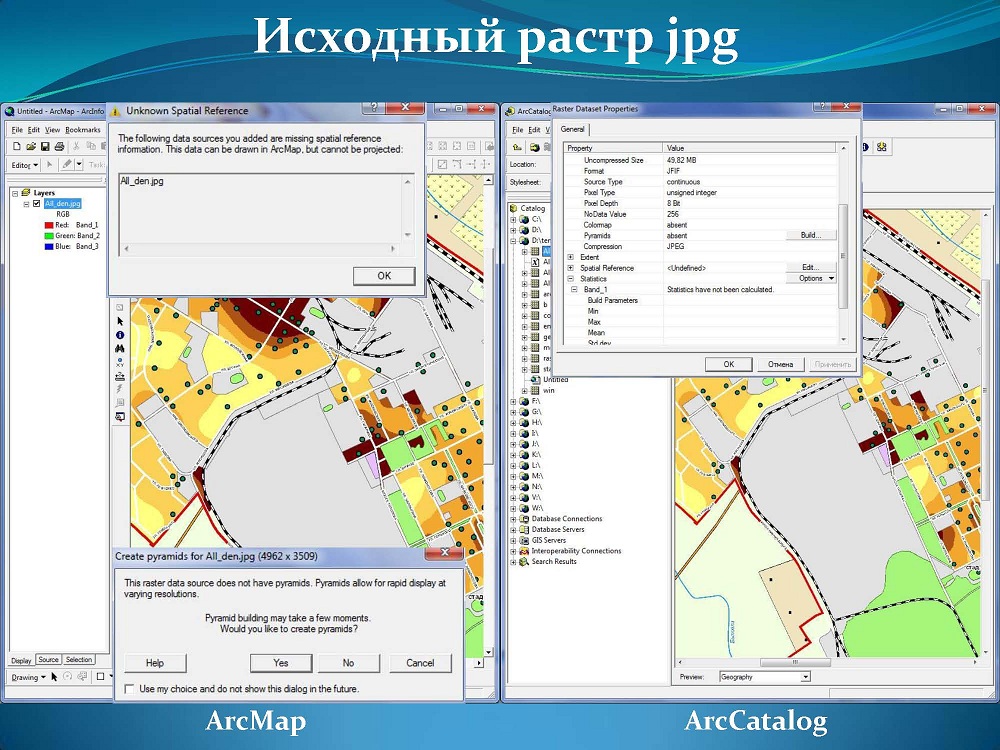Open the Find binoculars tool
The width and height of the screenshot is (1000, 750).
[120, 349]
